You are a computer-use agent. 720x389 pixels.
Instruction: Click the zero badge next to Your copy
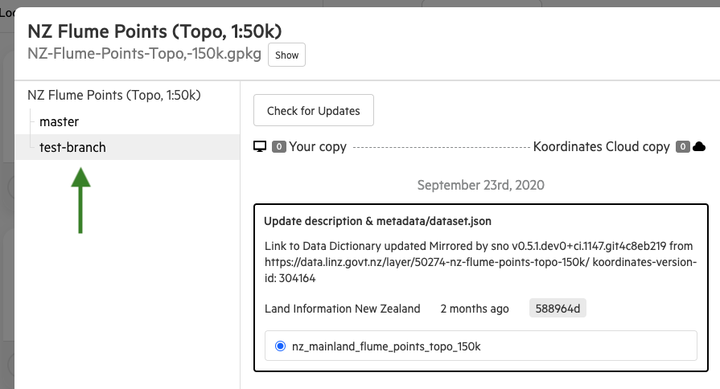click(x=279, y=147)
